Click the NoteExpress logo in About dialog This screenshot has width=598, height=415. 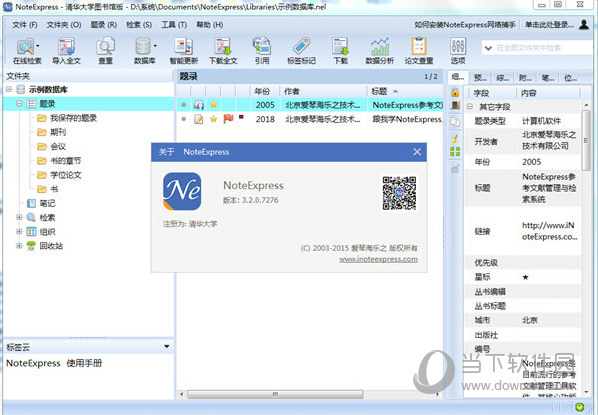click(x=182, y=191)
